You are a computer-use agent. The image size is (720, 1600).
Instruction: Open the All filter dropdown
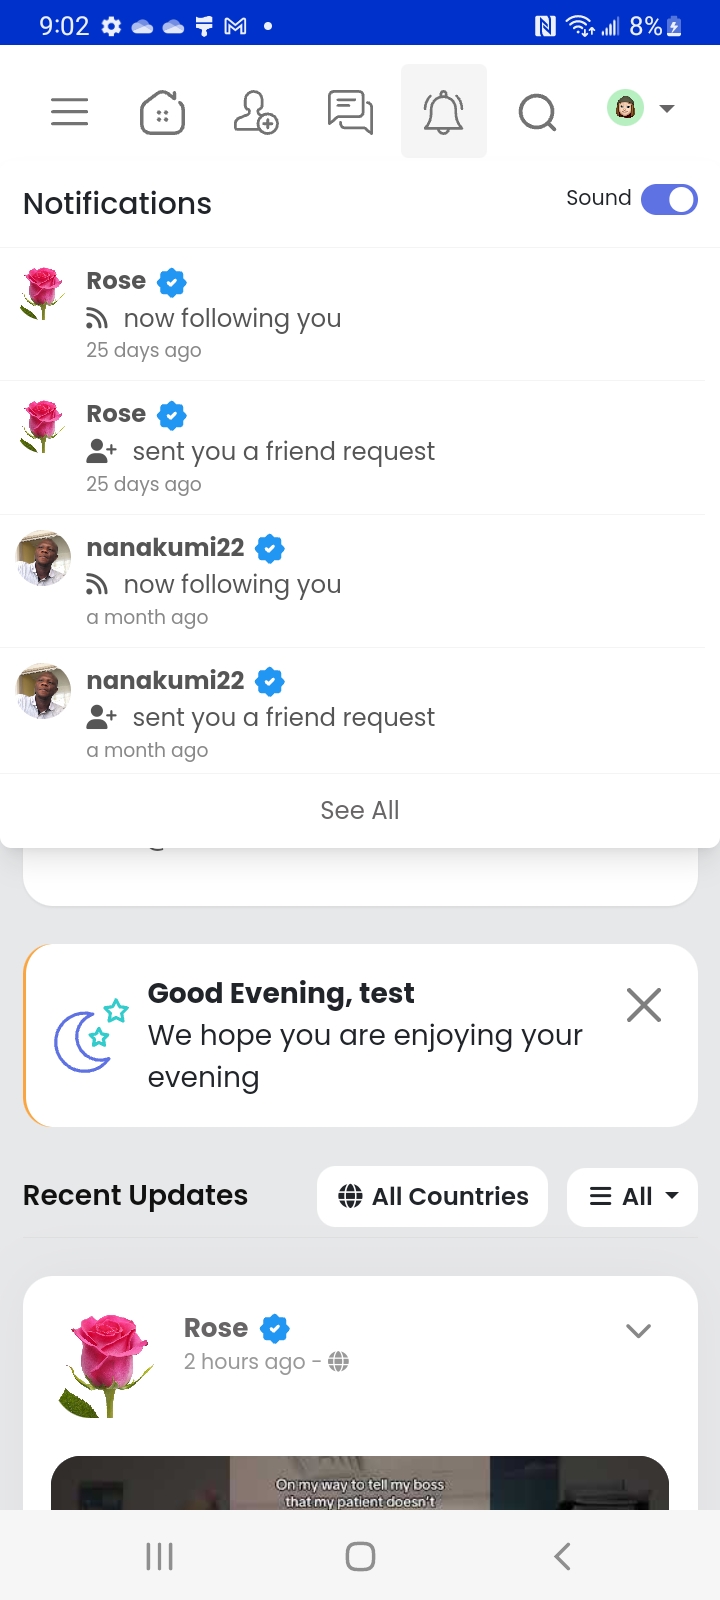click(632, 1196)
